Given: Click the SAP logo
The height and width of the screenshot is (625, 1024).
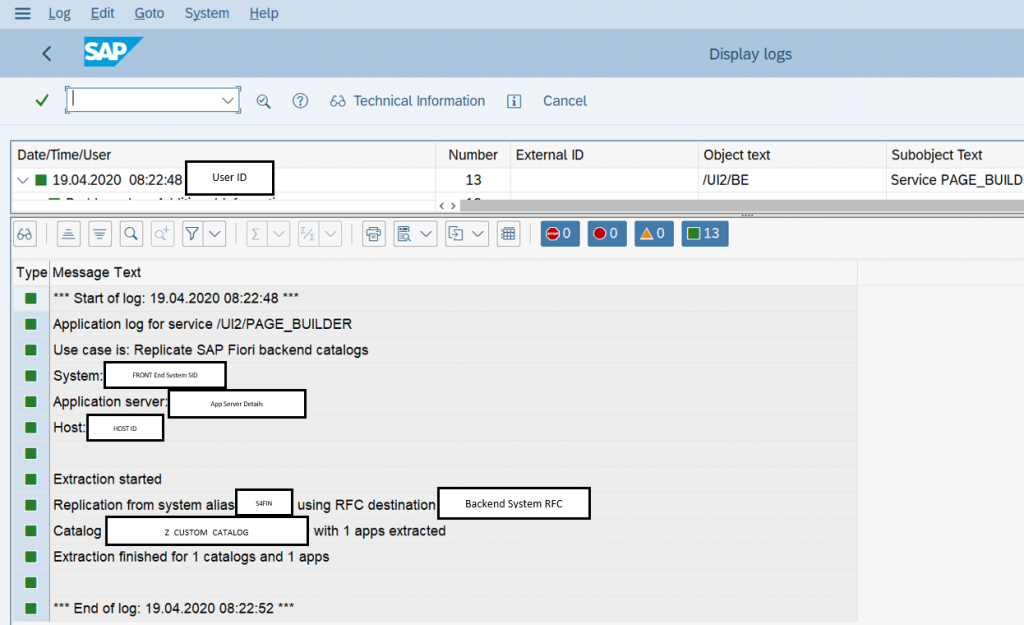Looking at the screenshot, I should [113, 52].
